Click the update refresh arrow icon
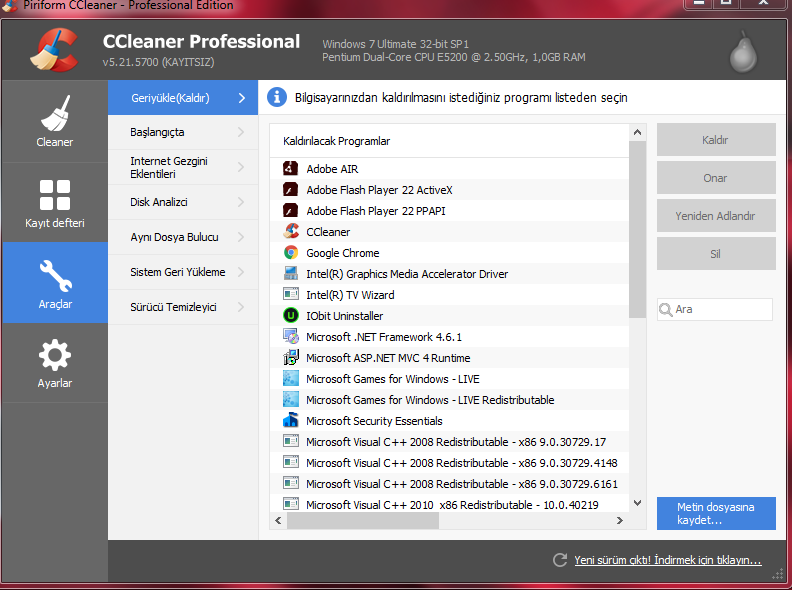792x590 pixels. pos(560,560)
